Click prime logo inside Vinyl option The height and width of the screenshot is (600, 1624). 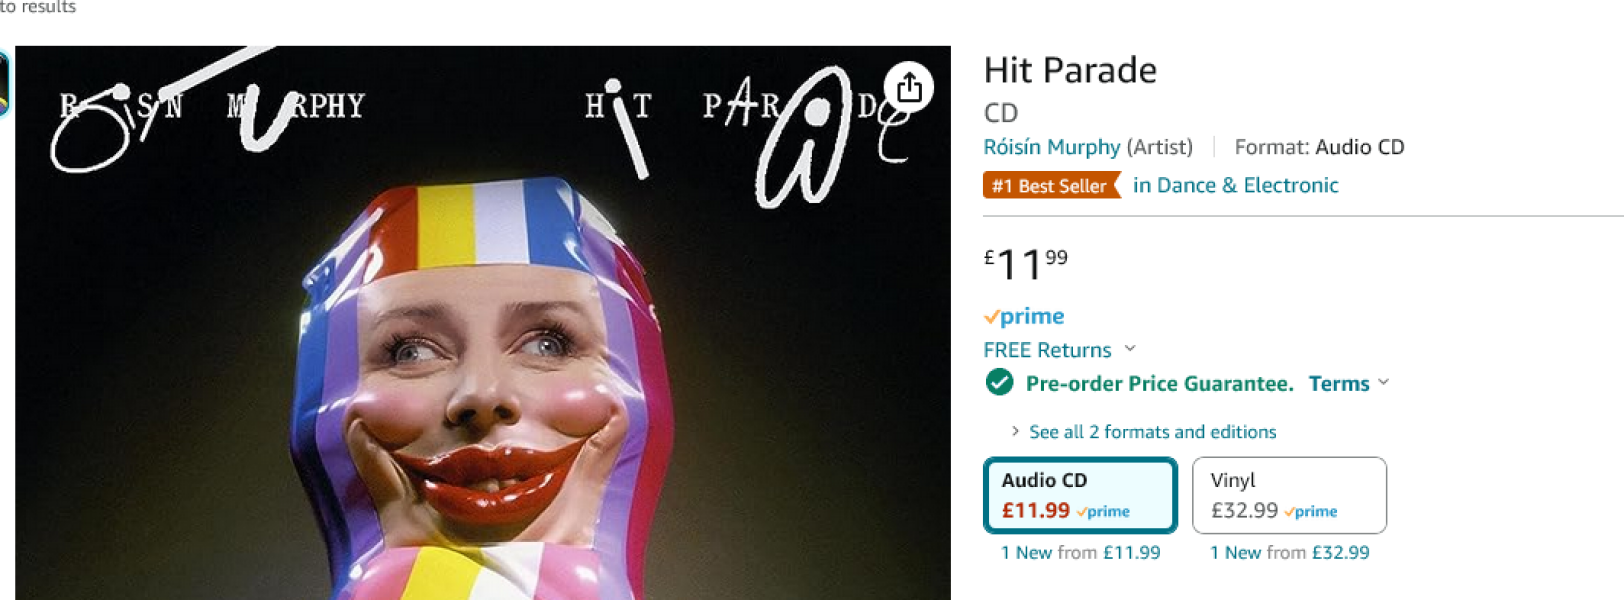tap(1311, 511)
